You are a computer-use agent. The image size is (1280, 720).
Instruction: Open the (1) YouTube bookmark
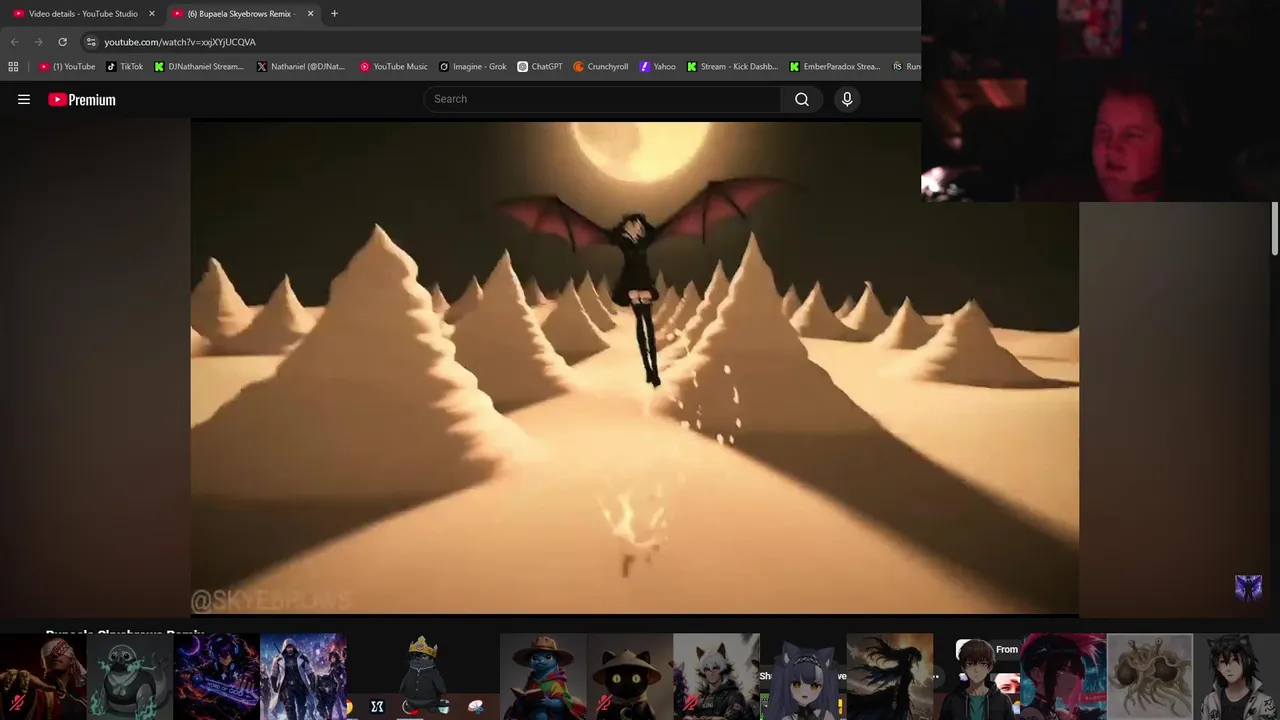point(67,67)
